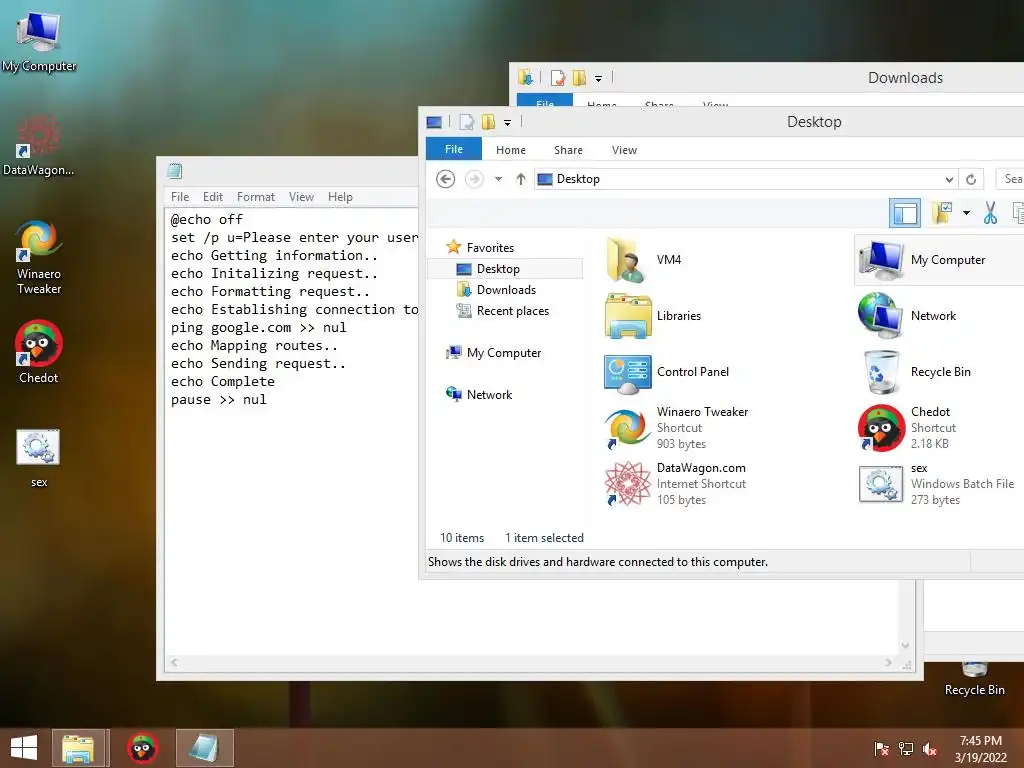
Task: Select VM4 user folder item
Action: 643,260
